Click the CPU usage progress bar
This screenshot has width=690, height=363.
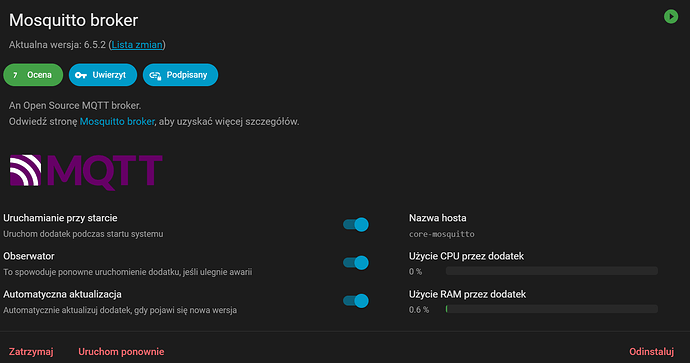pos(552,271)
